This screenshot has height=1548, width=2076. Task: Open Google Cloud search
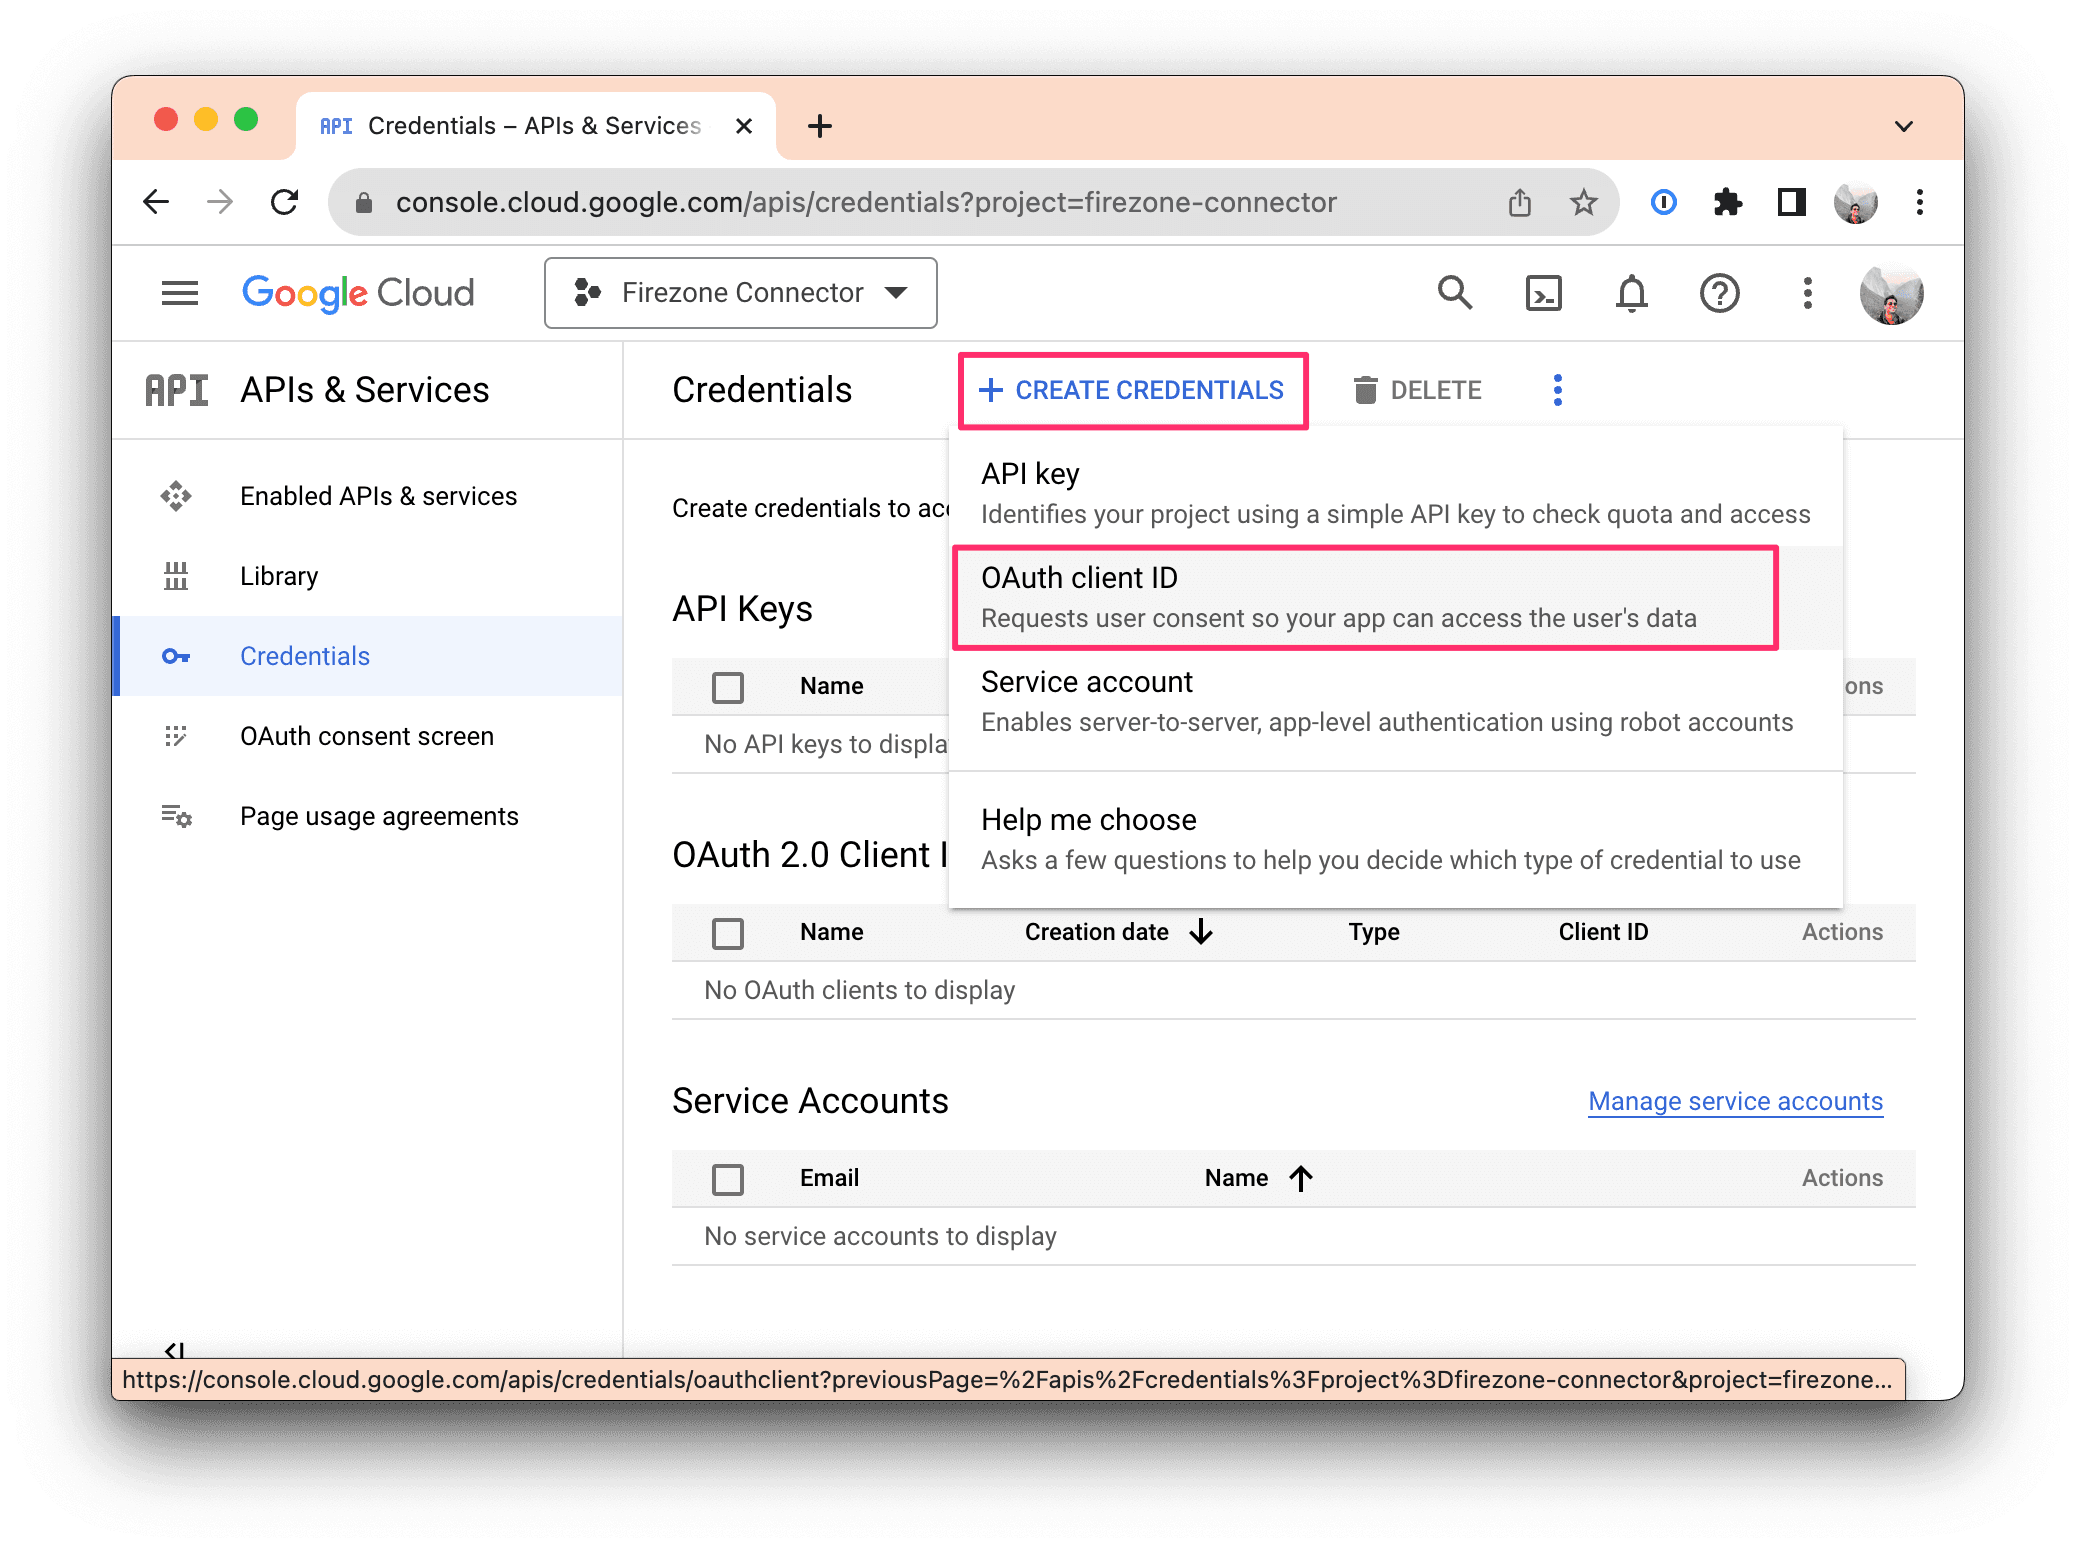pyautogui.click(x=1456, y=293)
